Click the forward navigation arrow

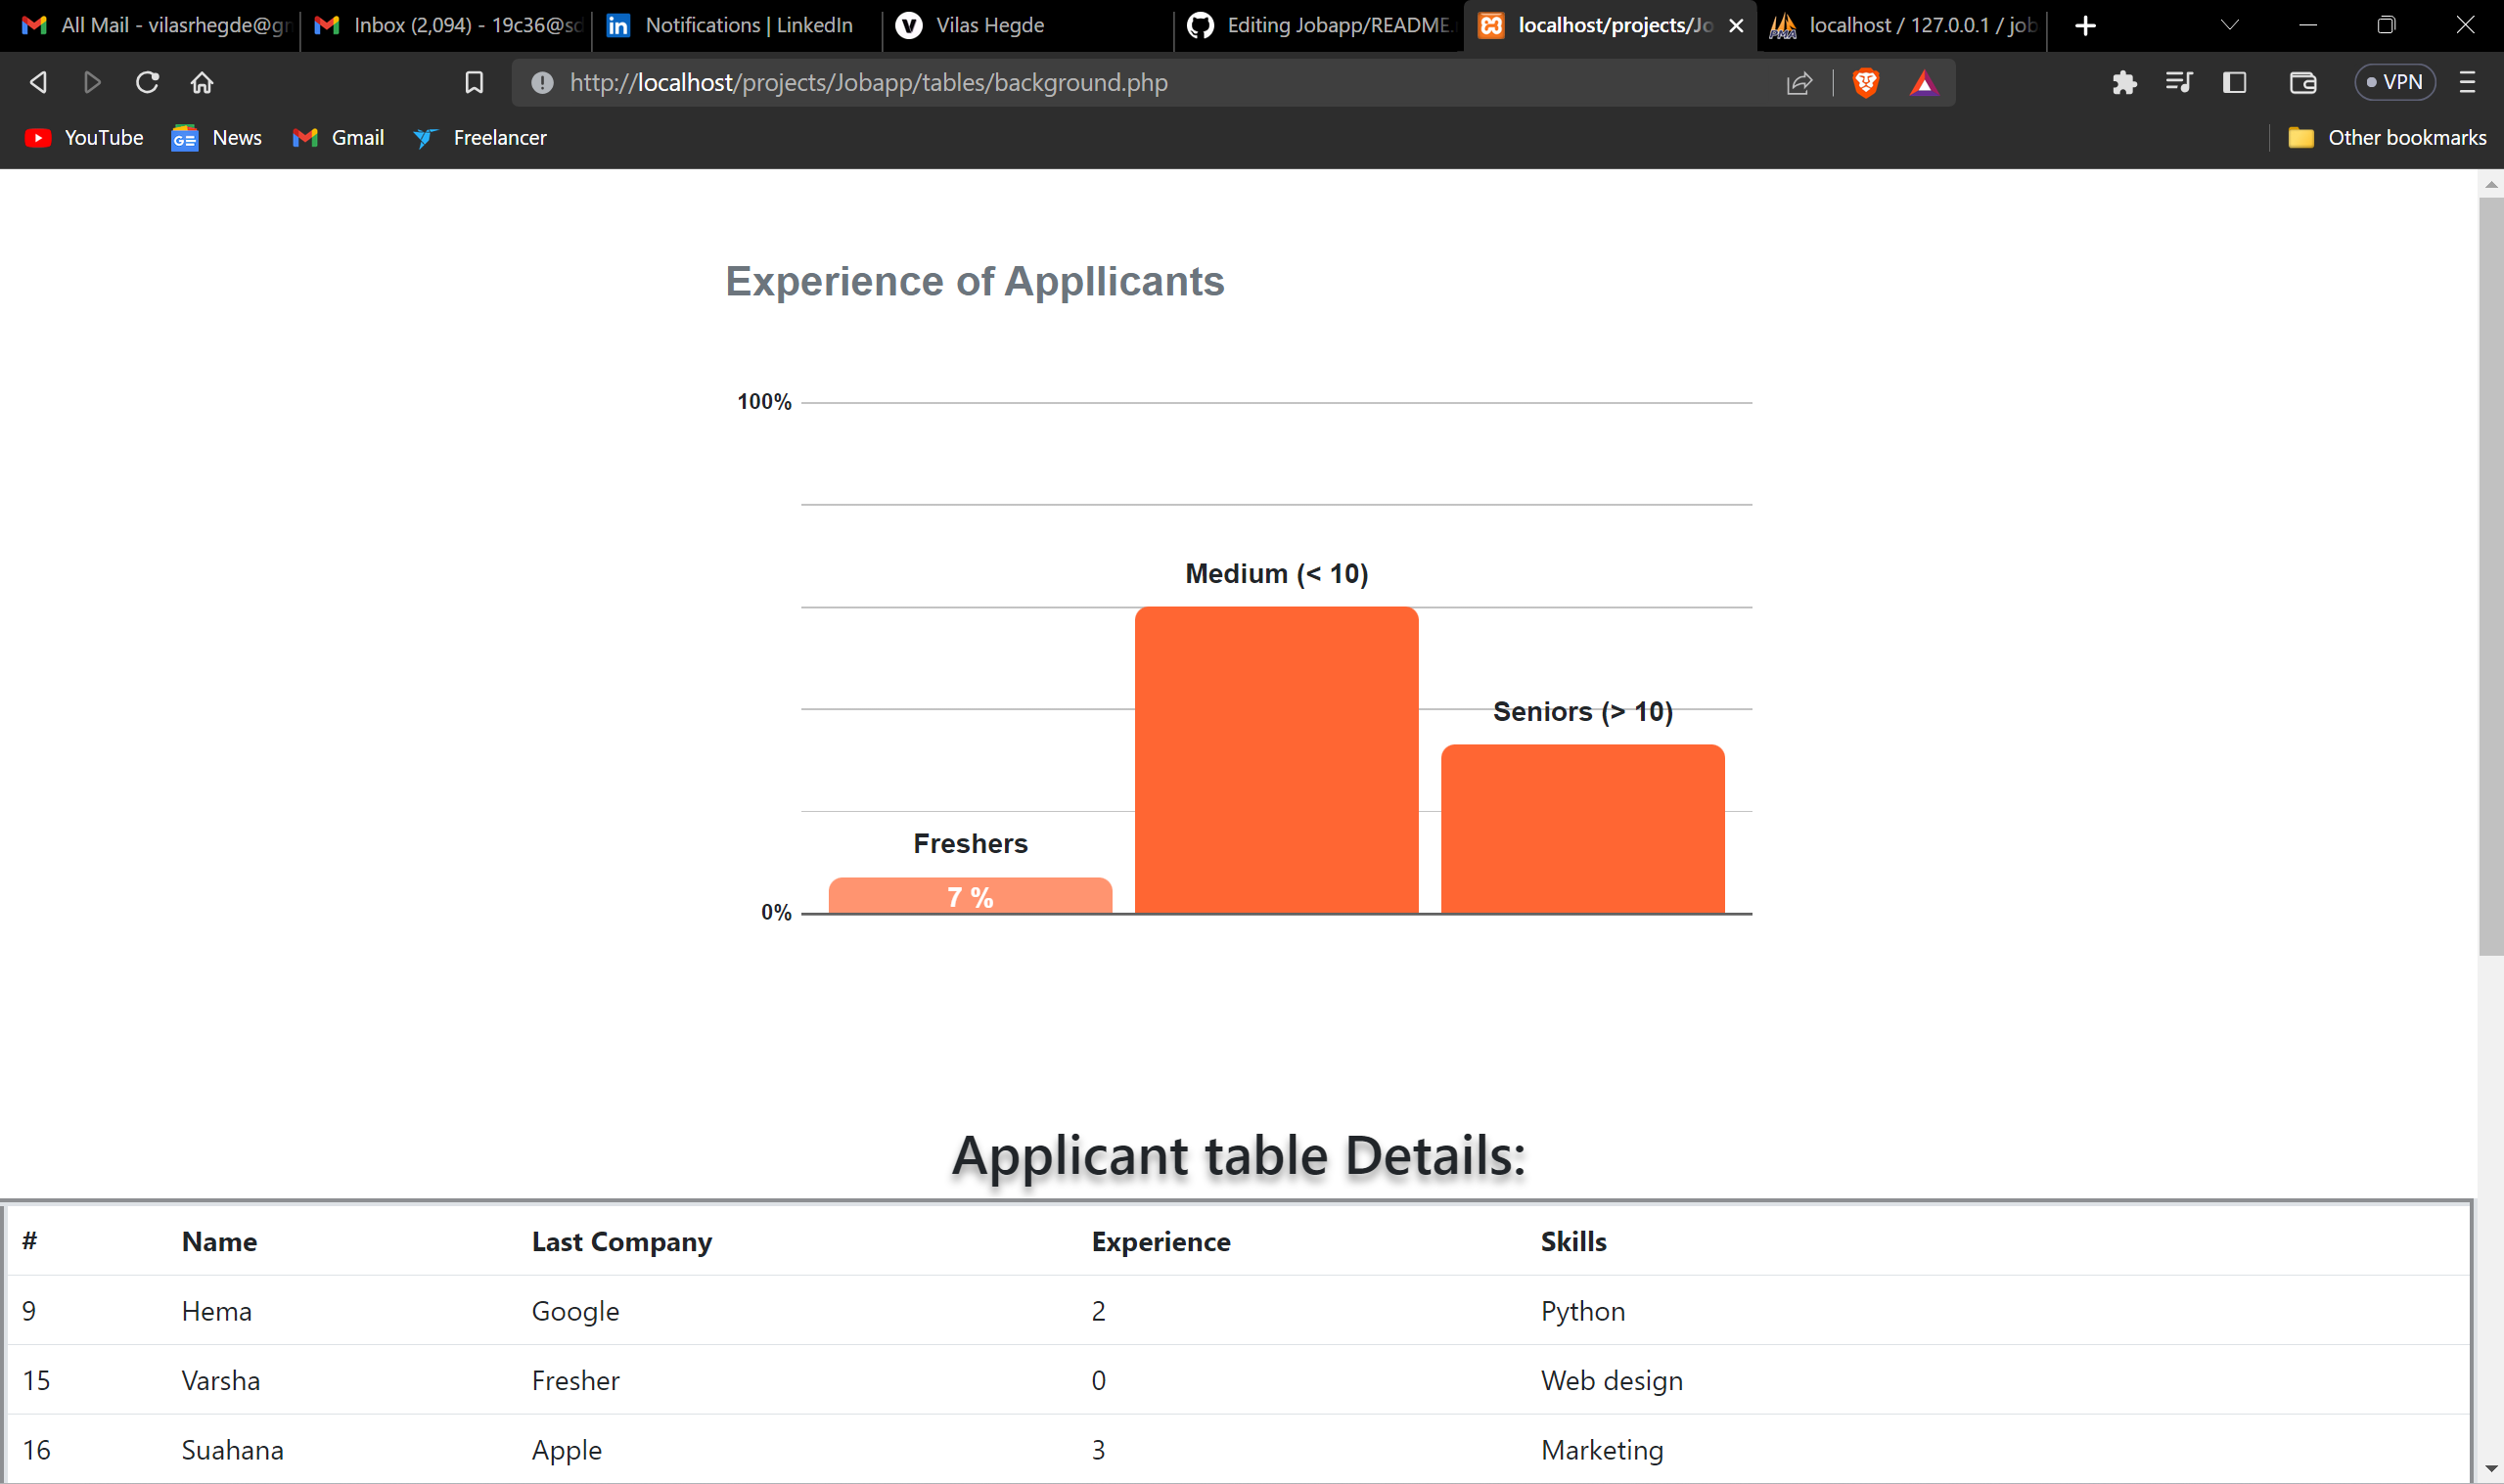[x=92, y=82]
